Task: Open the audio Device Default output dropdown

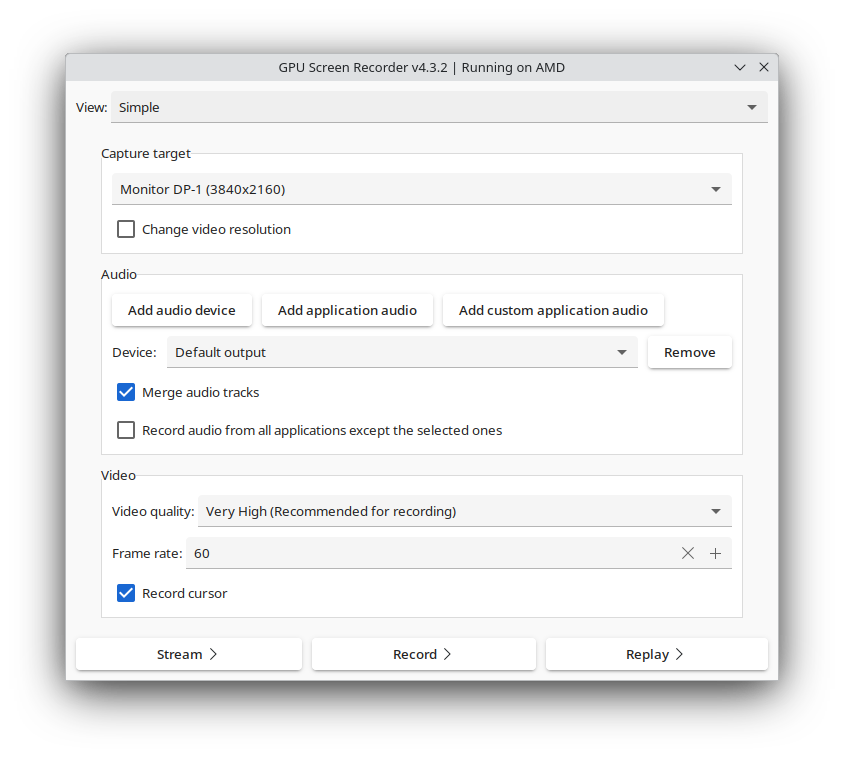Action: click(401, 352)
